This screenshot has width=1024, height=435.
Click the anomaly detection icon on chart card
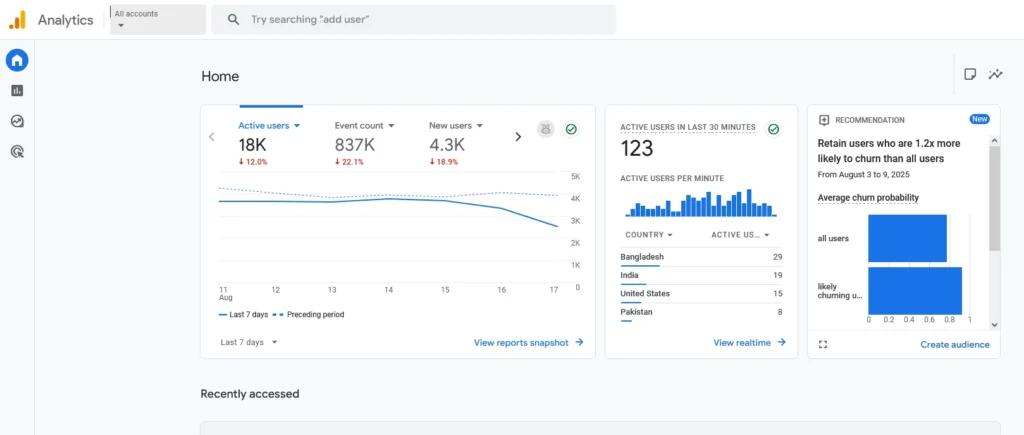(x=546, y=129)
